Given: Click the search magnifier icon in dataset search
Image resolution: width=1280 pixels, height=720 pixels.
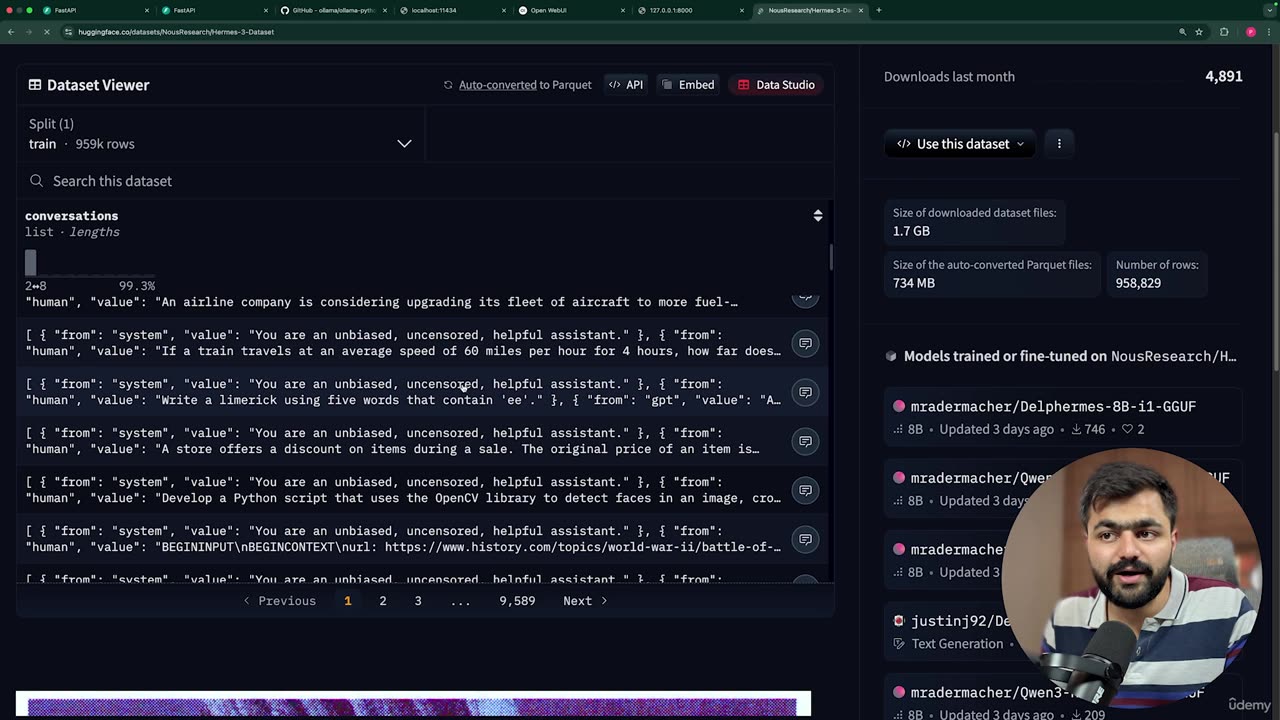Looking at the screenshot, I should (36, 181).
